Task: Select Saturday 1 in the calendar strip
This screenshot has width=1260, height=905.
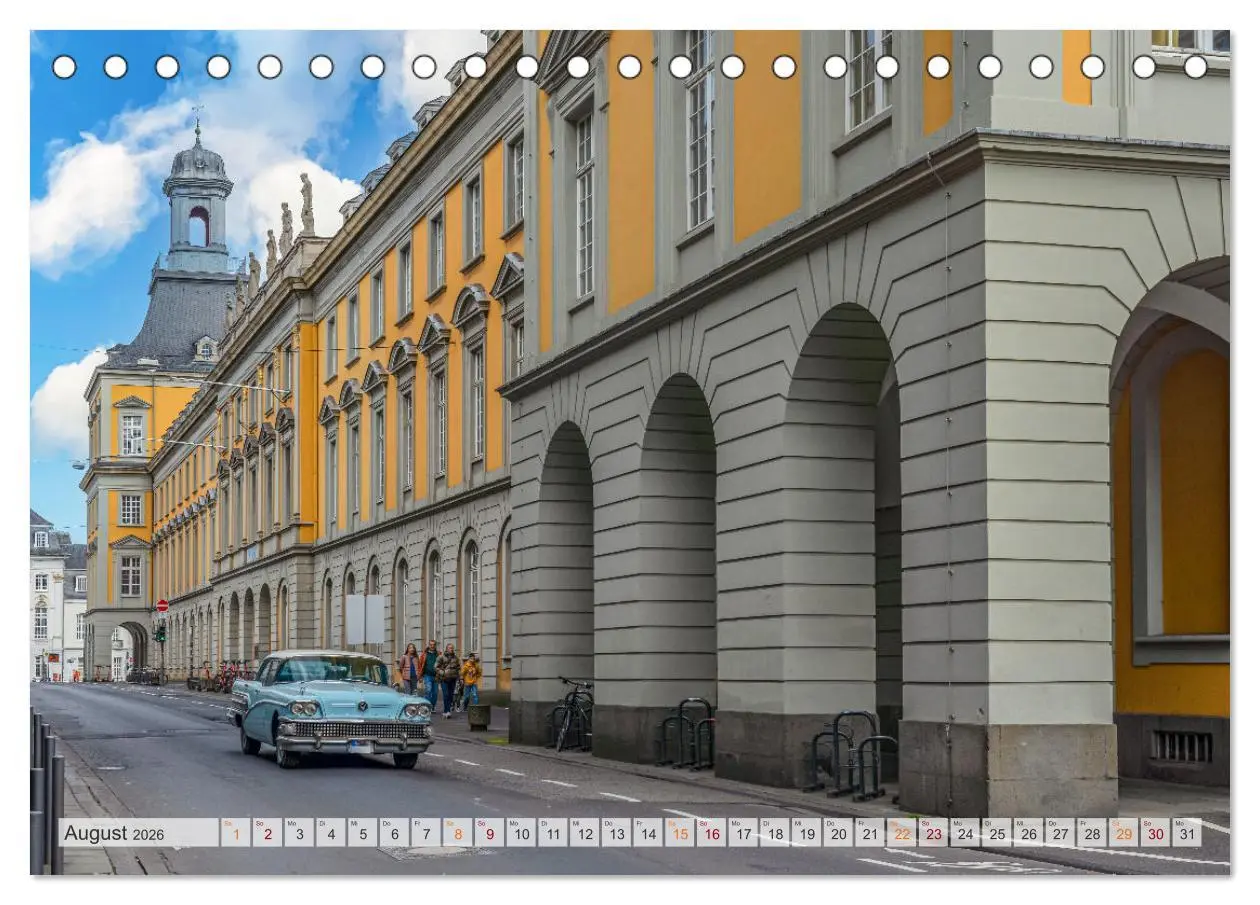Action: pyautogui.click(x=236, y=833)
